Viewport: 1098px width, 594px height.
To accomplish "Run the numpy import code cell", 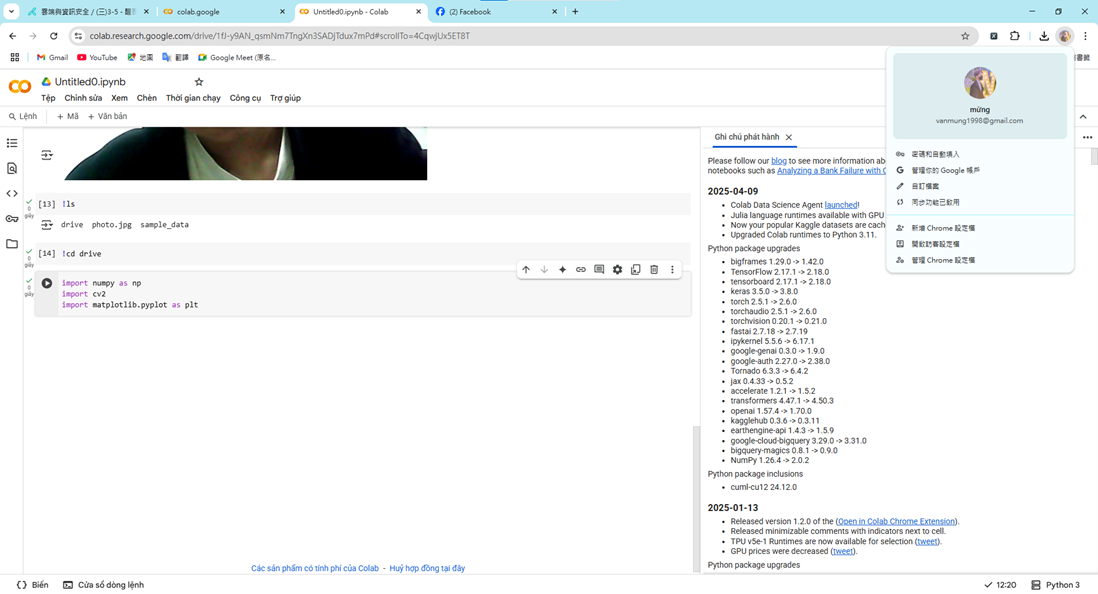I will pos(46,283).
